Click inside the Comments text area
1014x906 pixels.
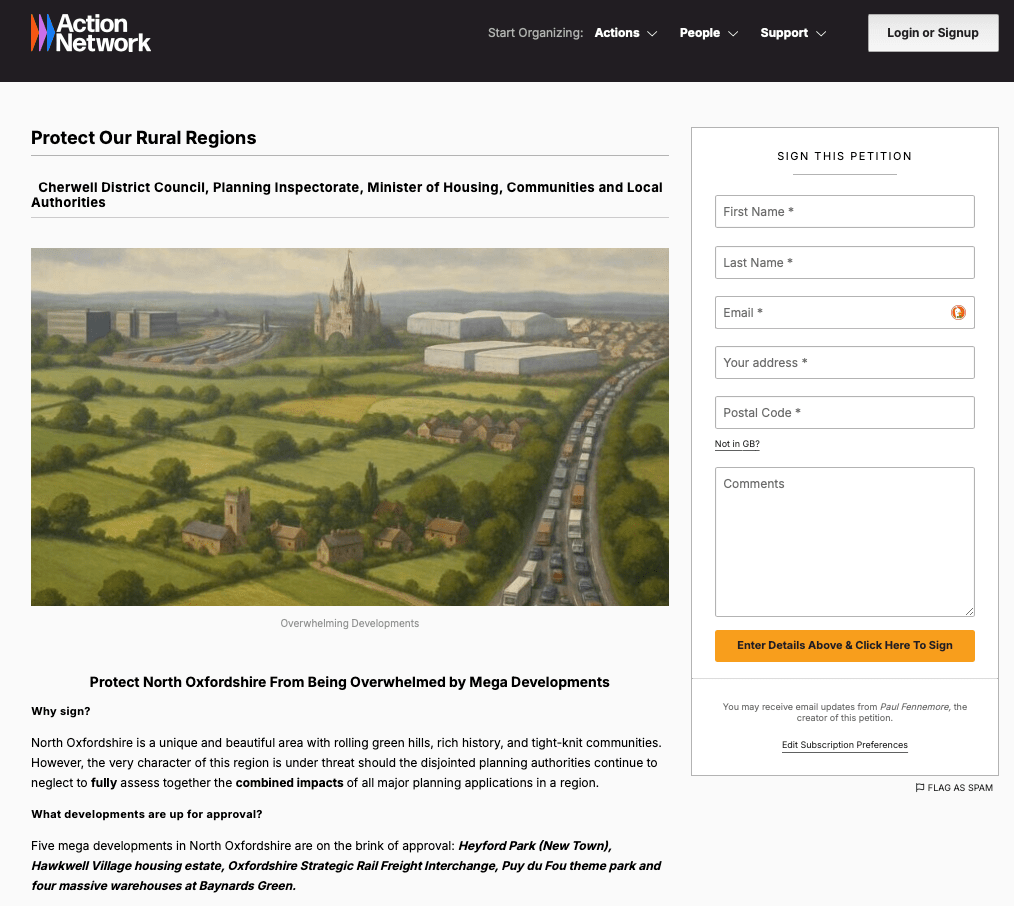click(x=844, y=542)
